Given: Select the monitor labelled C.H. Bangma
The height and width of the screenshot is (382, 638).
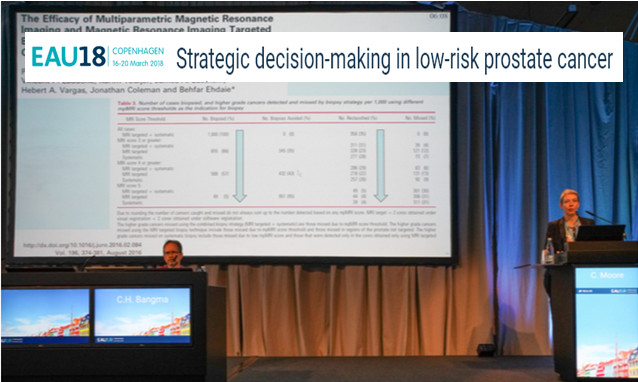Looking at the screenshot, I should point(142,315).
